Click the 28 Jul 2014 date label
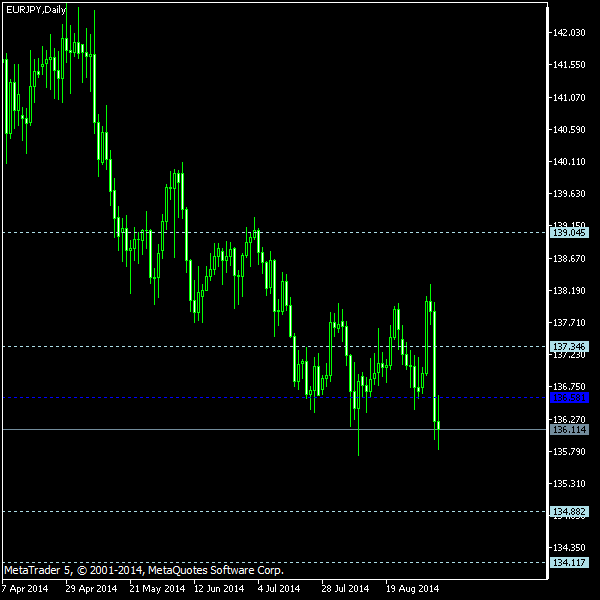 345,589
